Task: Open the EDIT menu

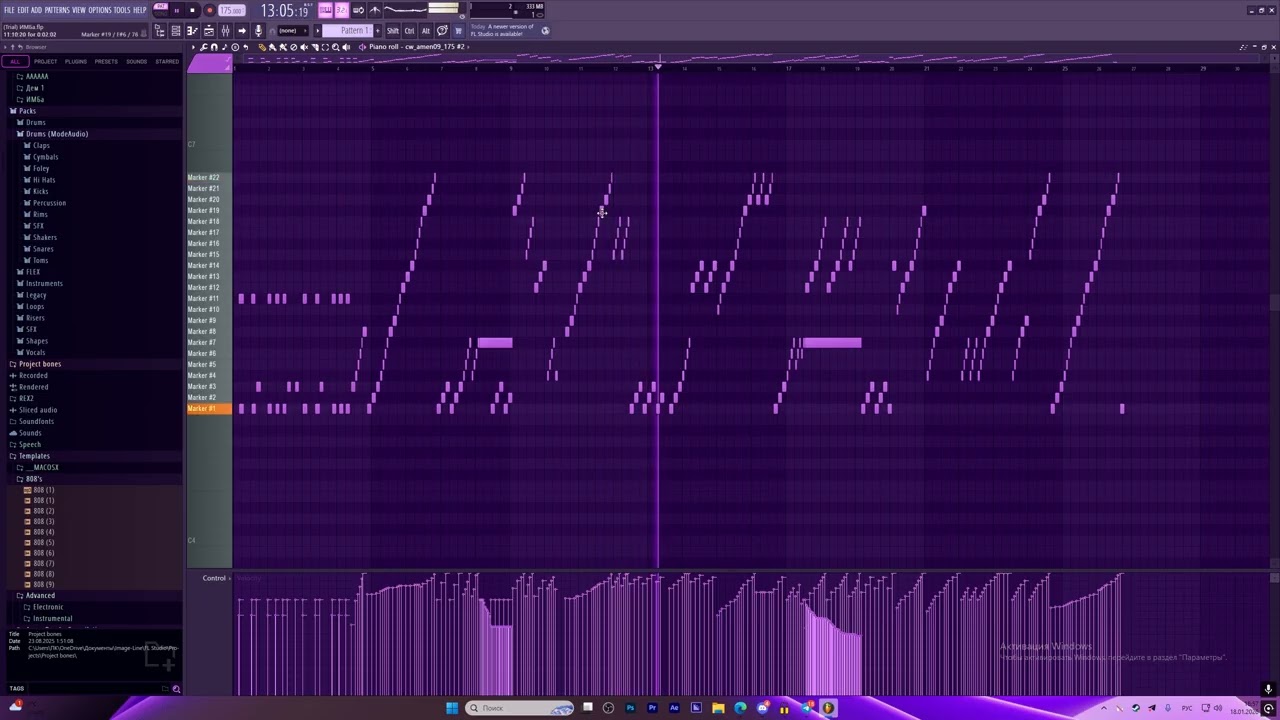Action: [x=23, y=10]
